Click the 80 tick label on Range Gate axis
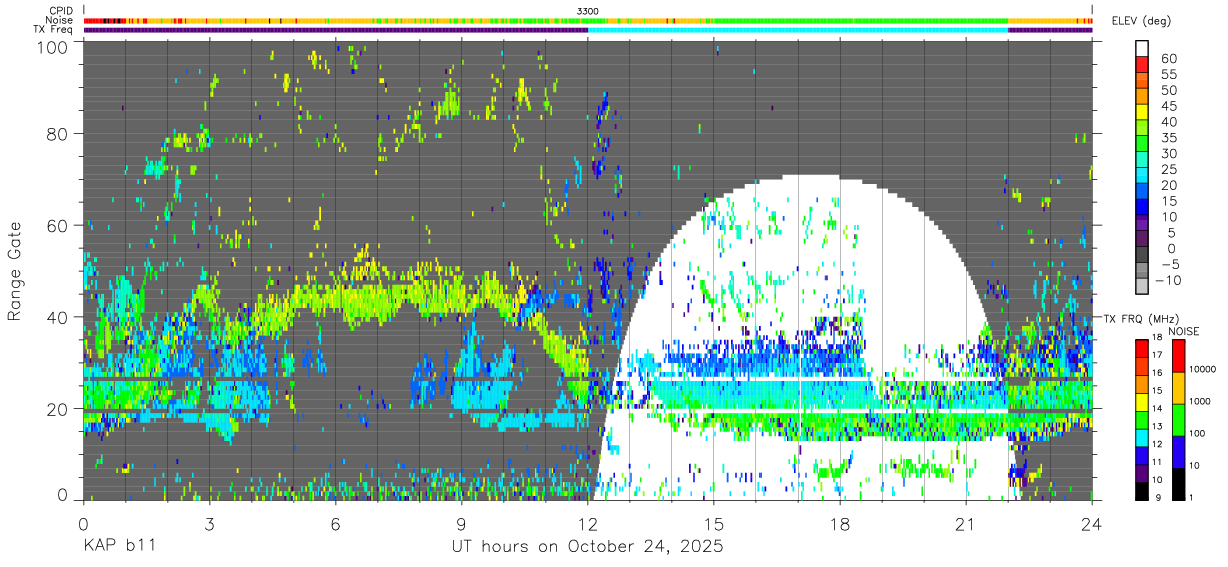Screen dimensions: 1228x567 [57, 133]
